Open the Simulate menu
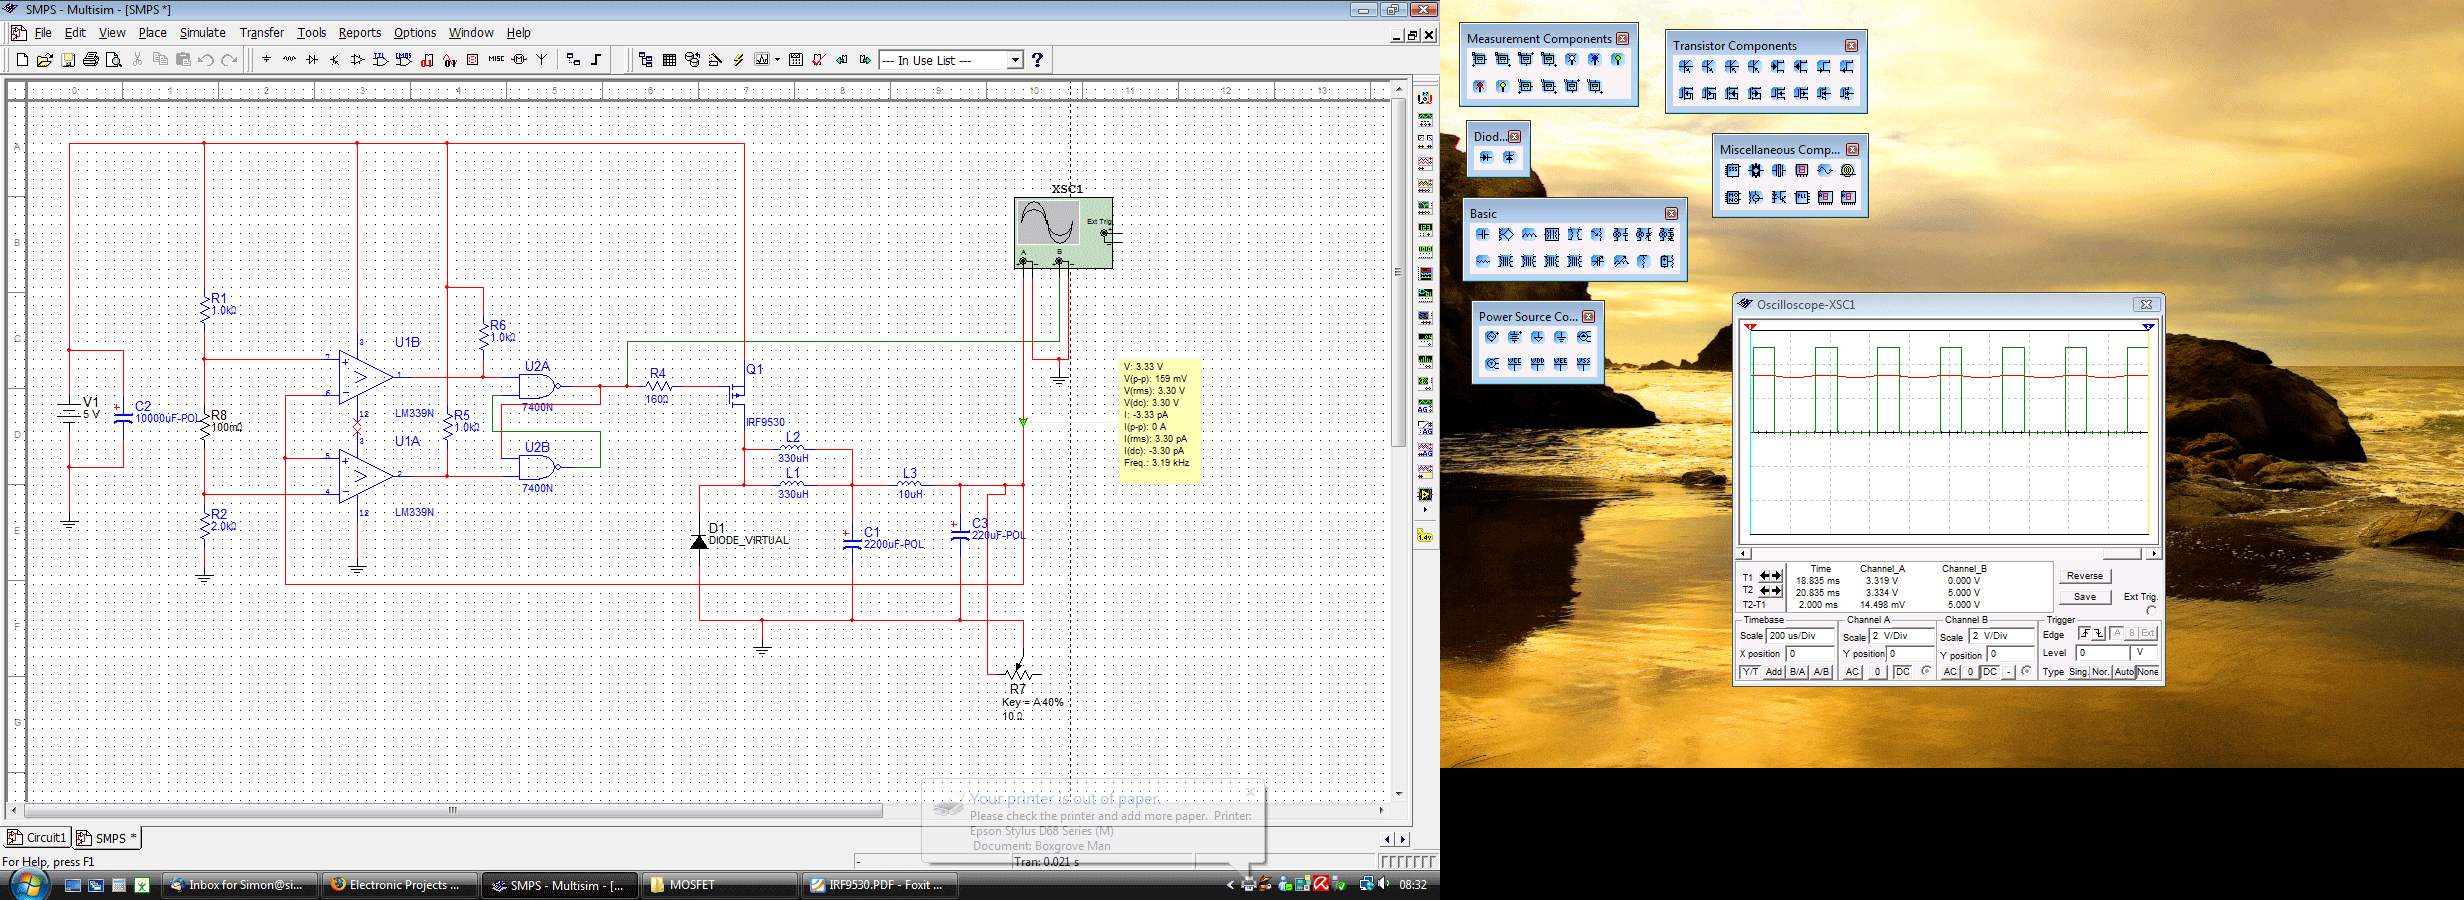 point(202,33)
